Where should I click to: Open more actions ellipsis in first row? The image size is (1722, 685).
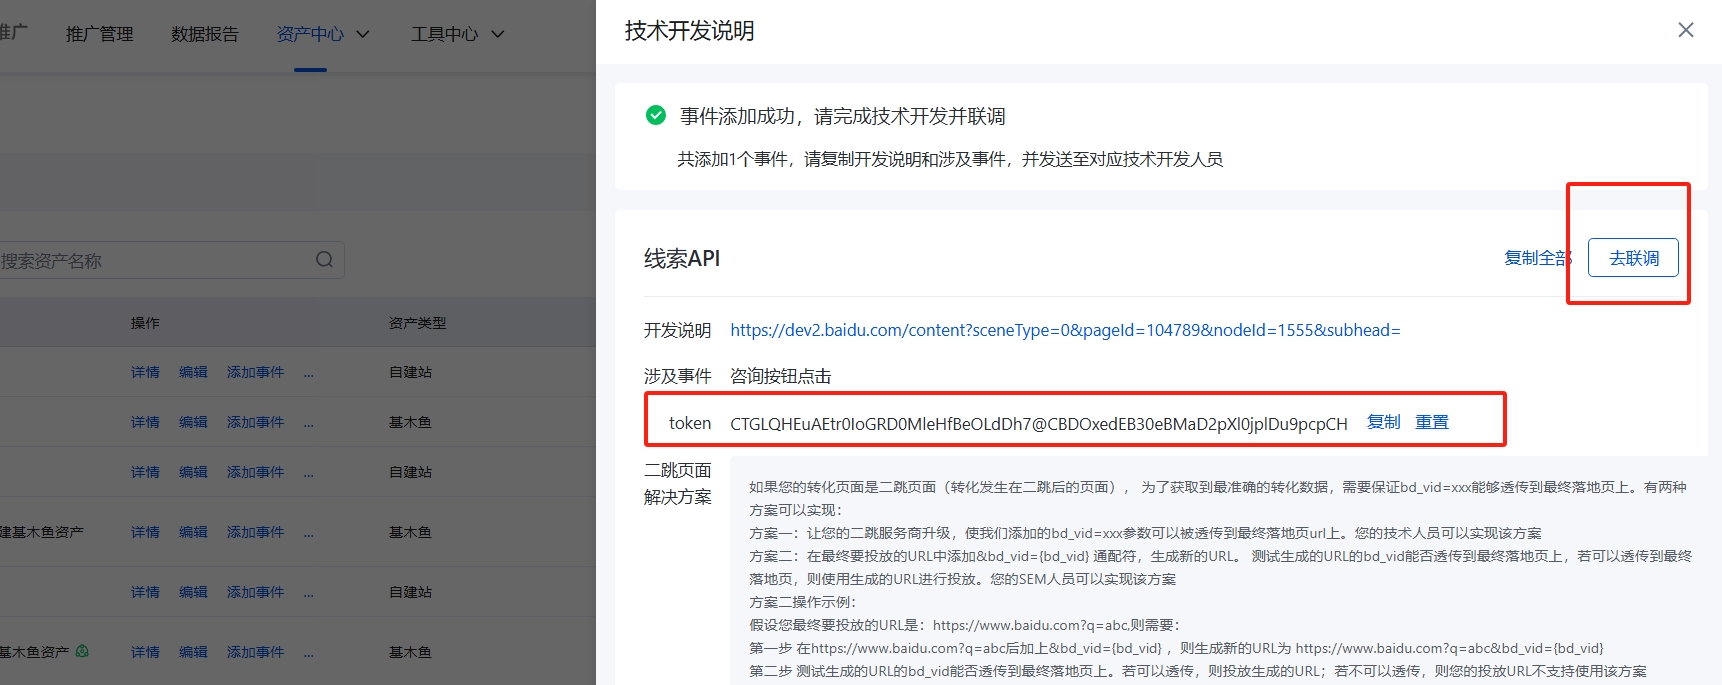click(x=309, y=372)
